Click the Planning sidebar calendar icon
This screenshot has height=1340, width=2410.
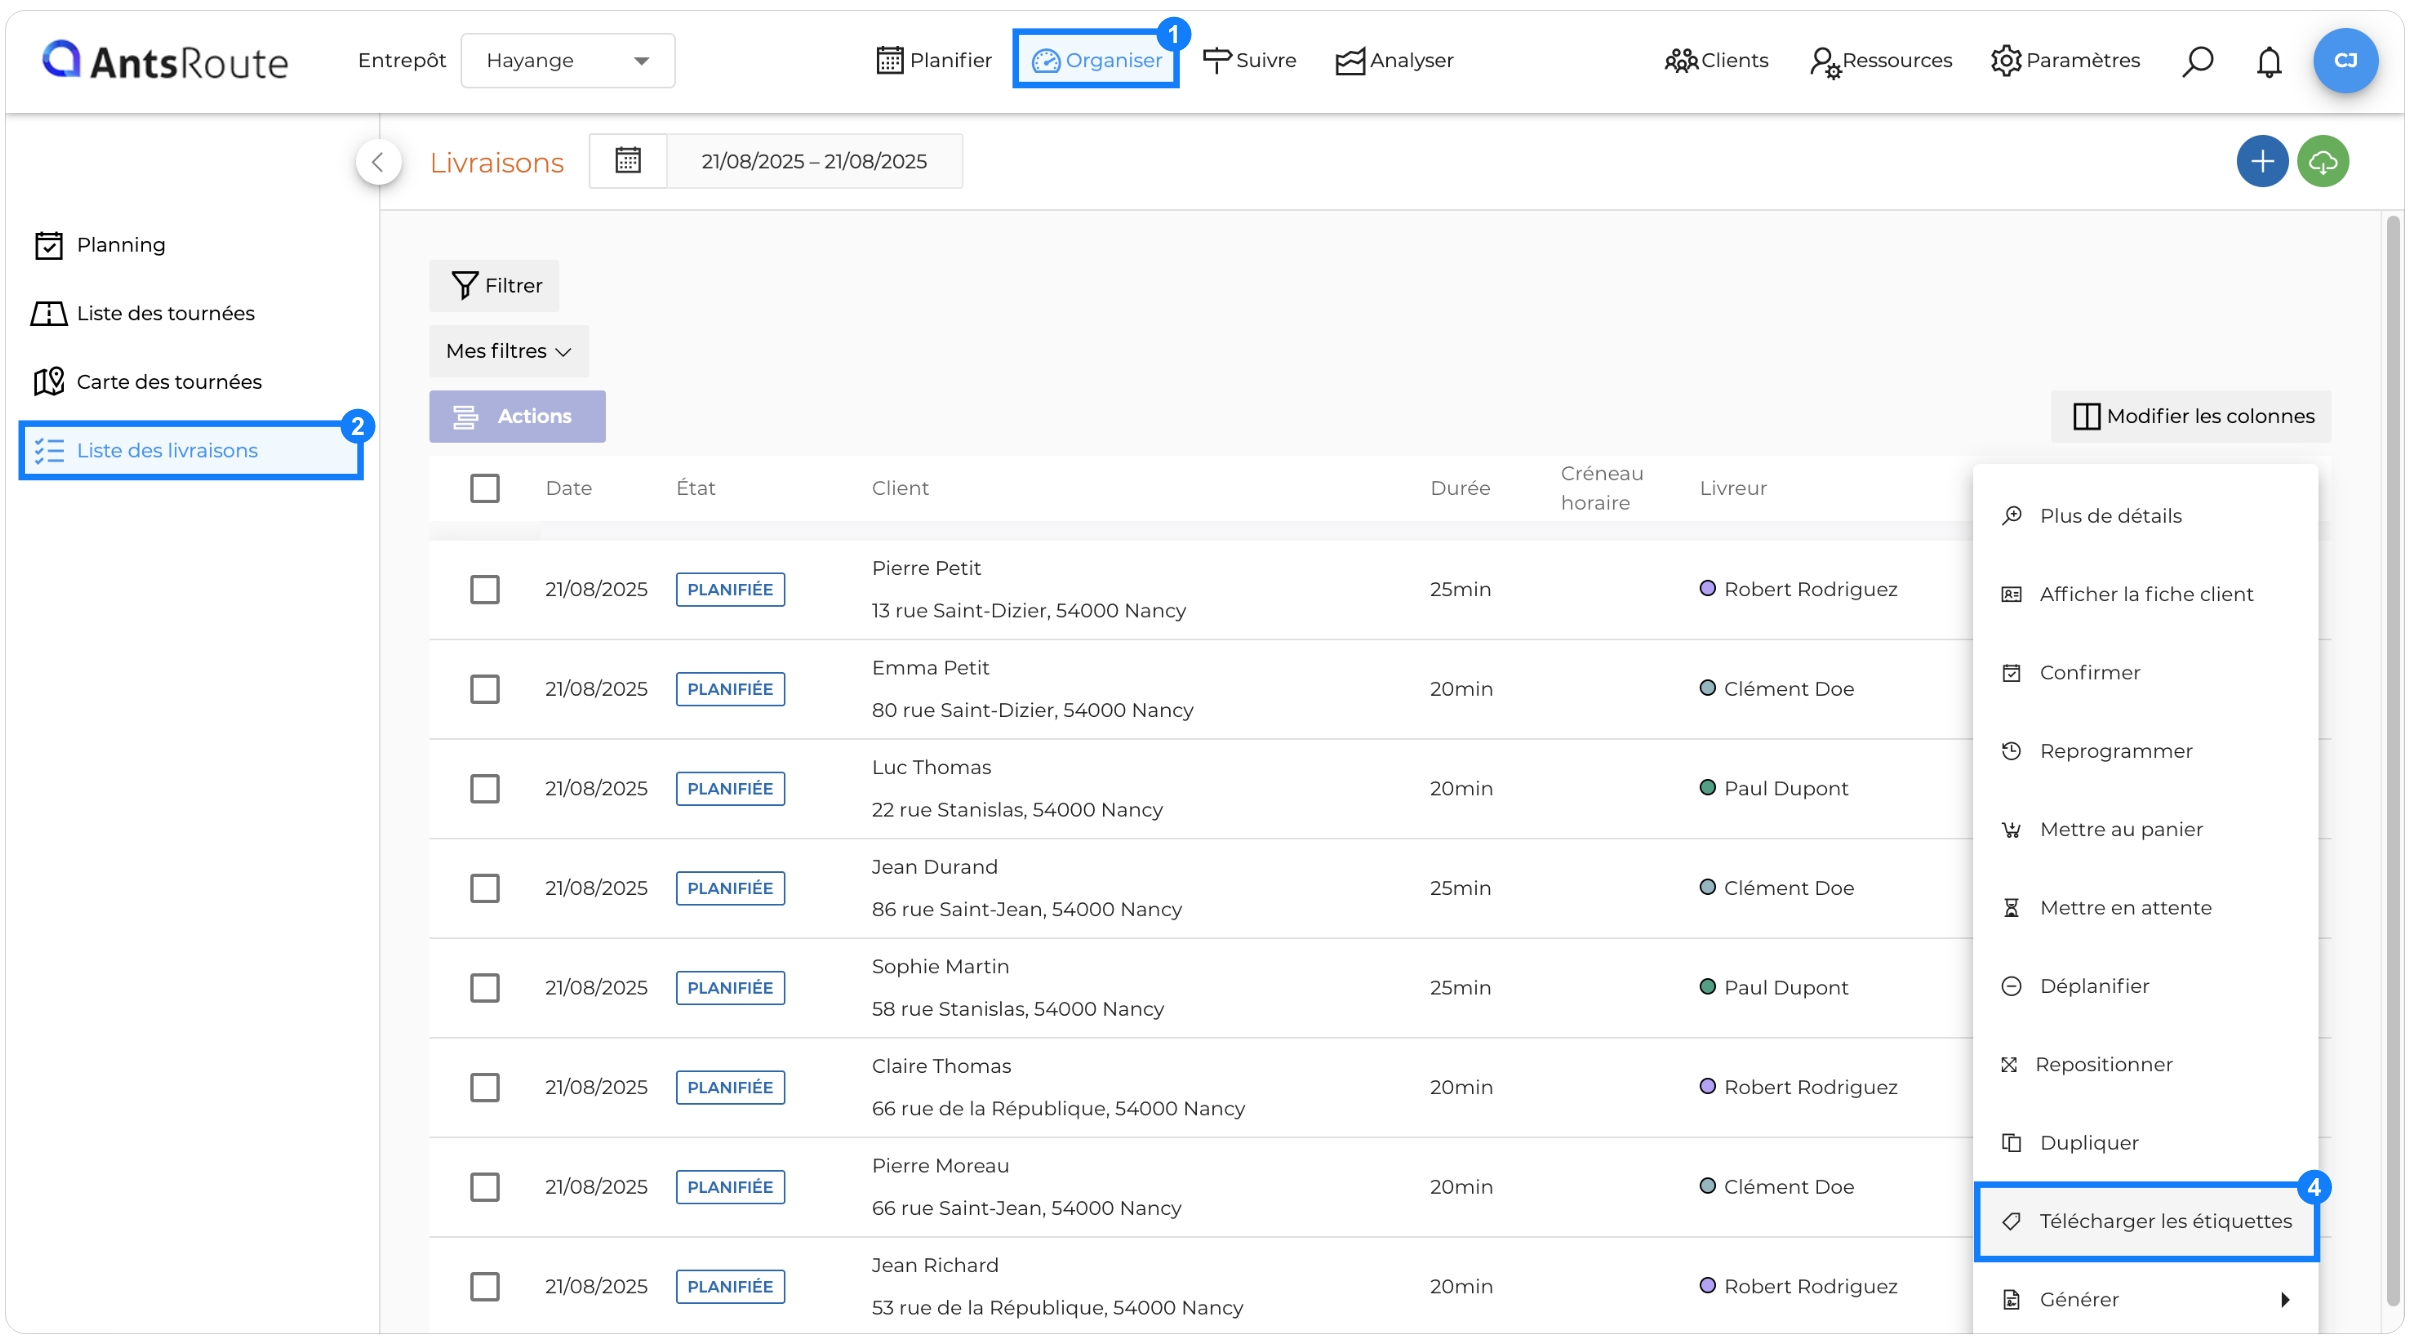pyautogui.click(x=49, y=245)
